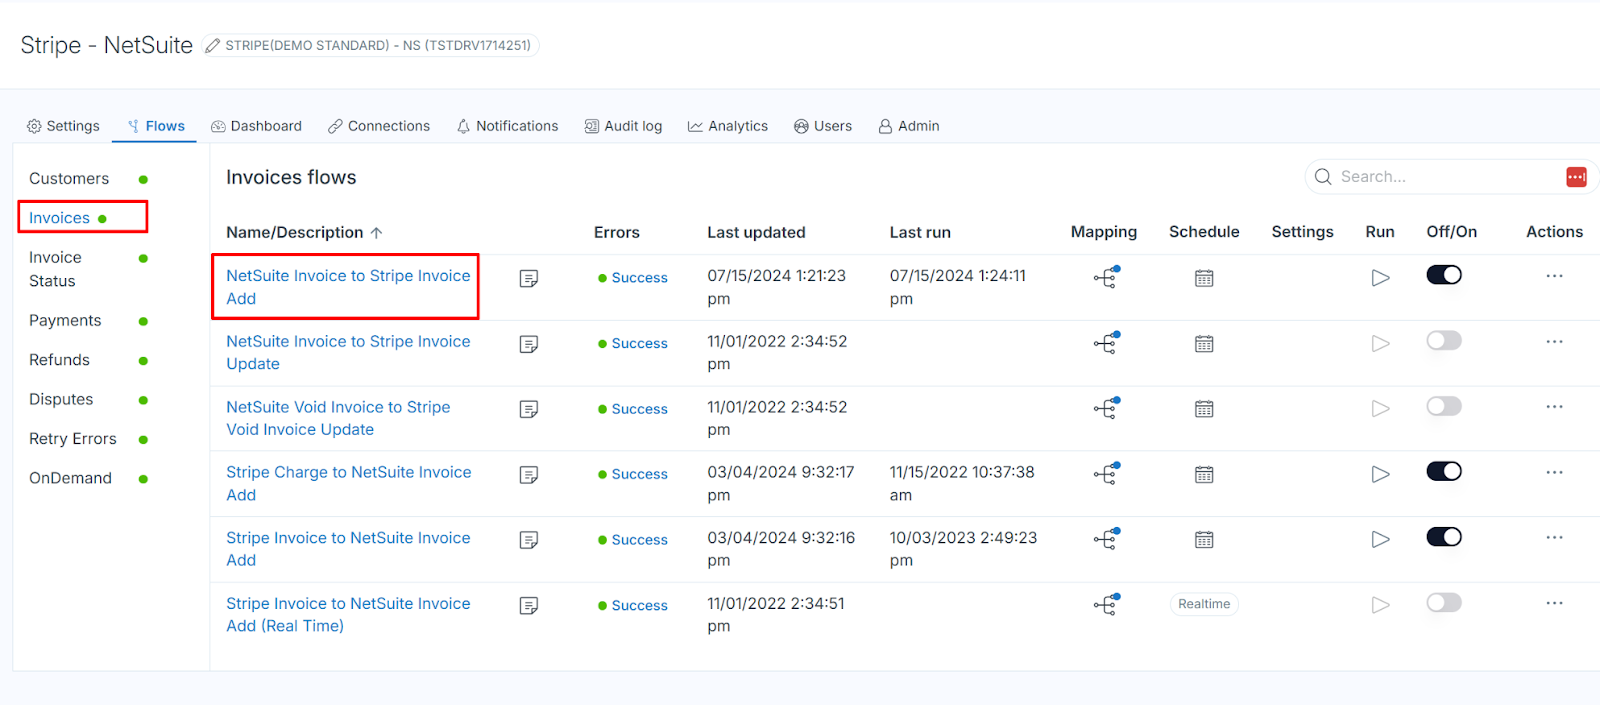Open the Admin tab

point(909,126)
